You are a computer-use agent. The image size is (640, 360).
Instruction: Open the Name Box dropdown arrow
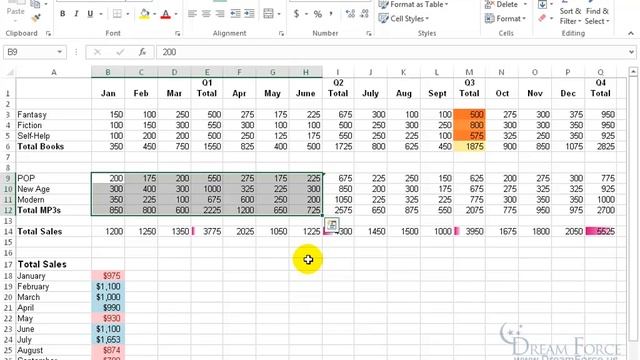point(60,52)
